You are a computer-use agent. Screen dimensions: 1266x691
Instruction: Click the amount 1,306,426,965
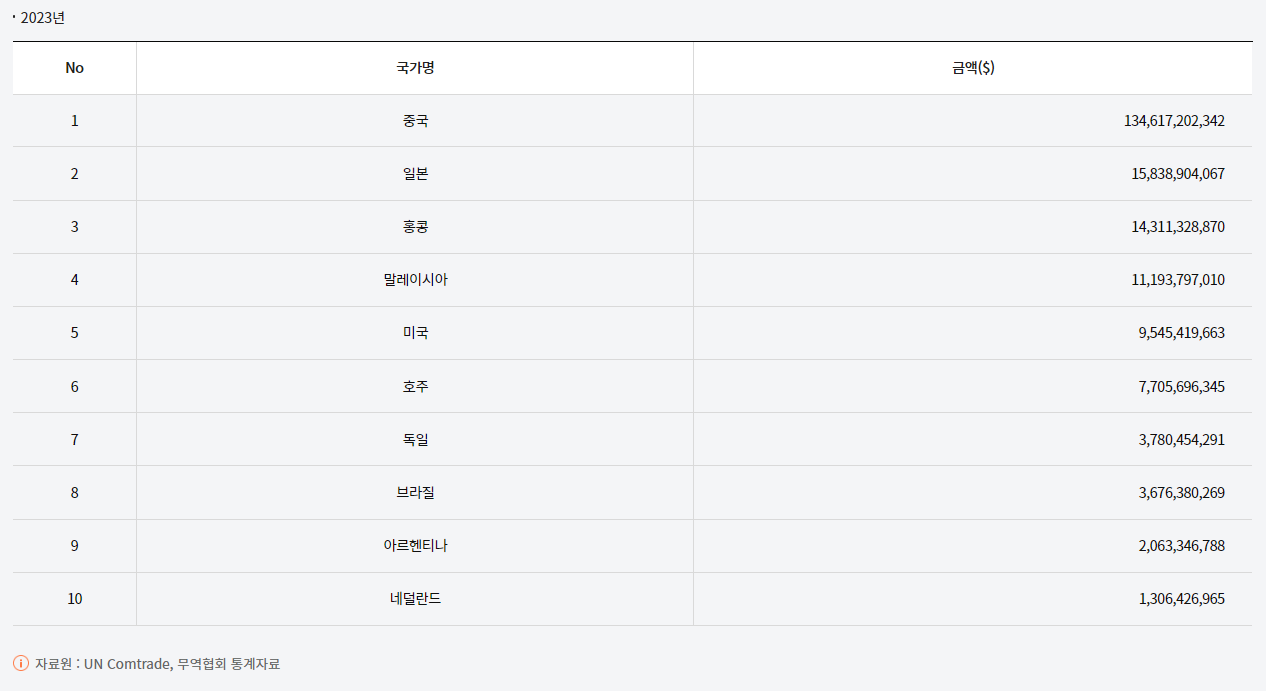click(x=1181, y=599)
